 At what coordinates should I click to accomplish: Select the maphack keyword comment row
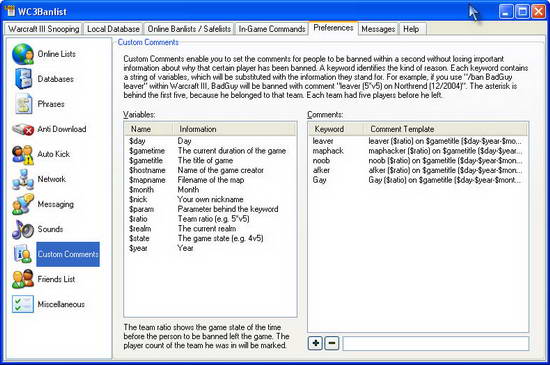[418, 151]
